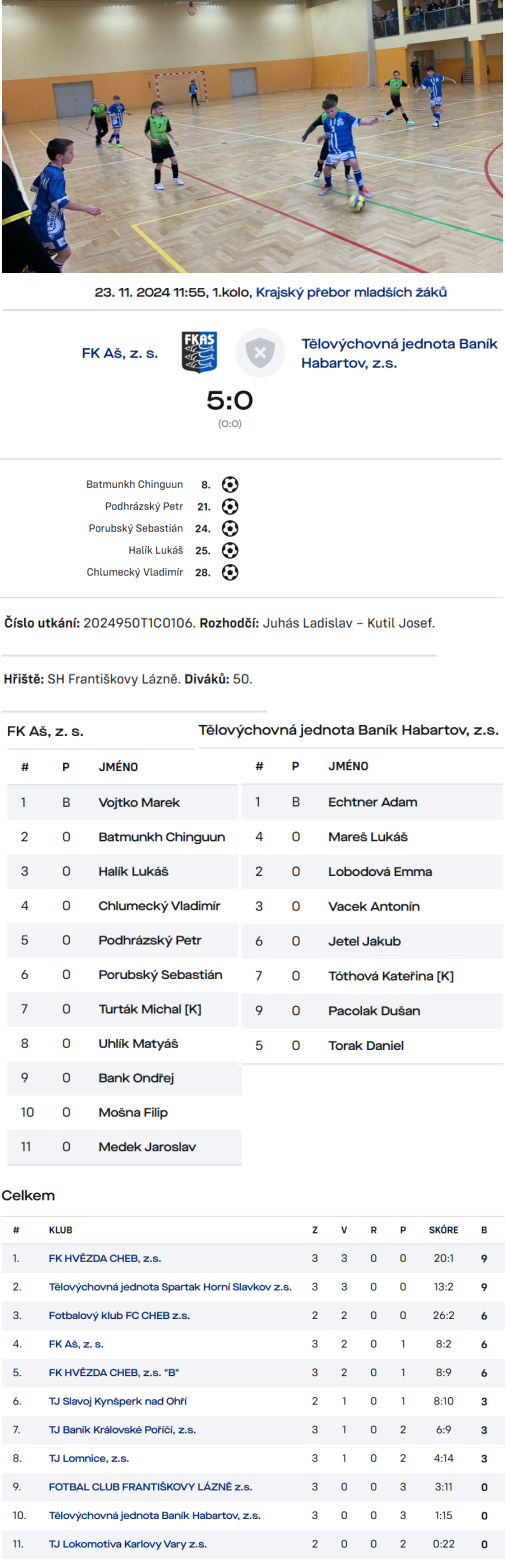
Task: Click the goal ball icon beside Chlumecký Vladimír
Action: click(230, 572)
